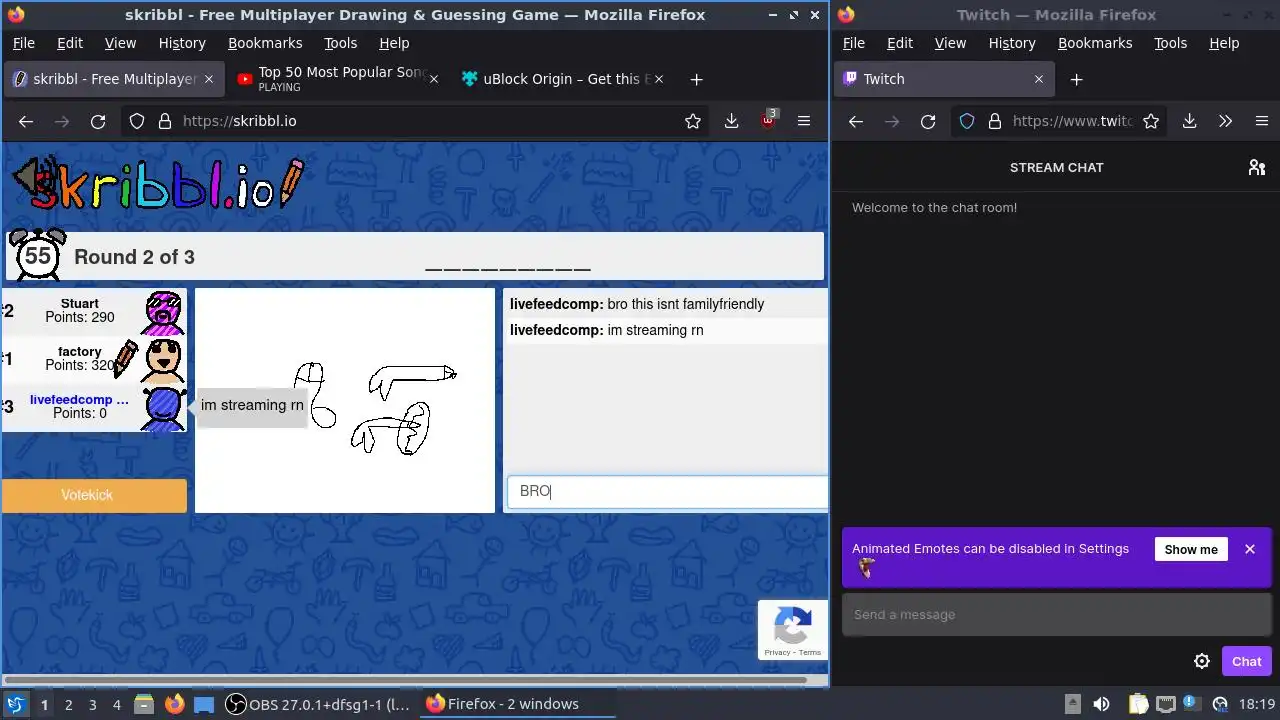Click the shield icon in Twitch address bar
1280x720 pixels.
(x=967, y=121)
